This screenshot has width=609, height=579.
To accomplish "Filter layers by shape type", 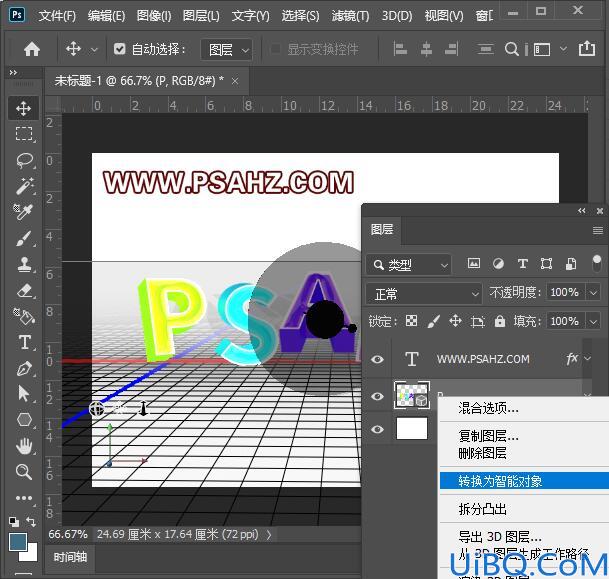I will click(x=546, y=264).
